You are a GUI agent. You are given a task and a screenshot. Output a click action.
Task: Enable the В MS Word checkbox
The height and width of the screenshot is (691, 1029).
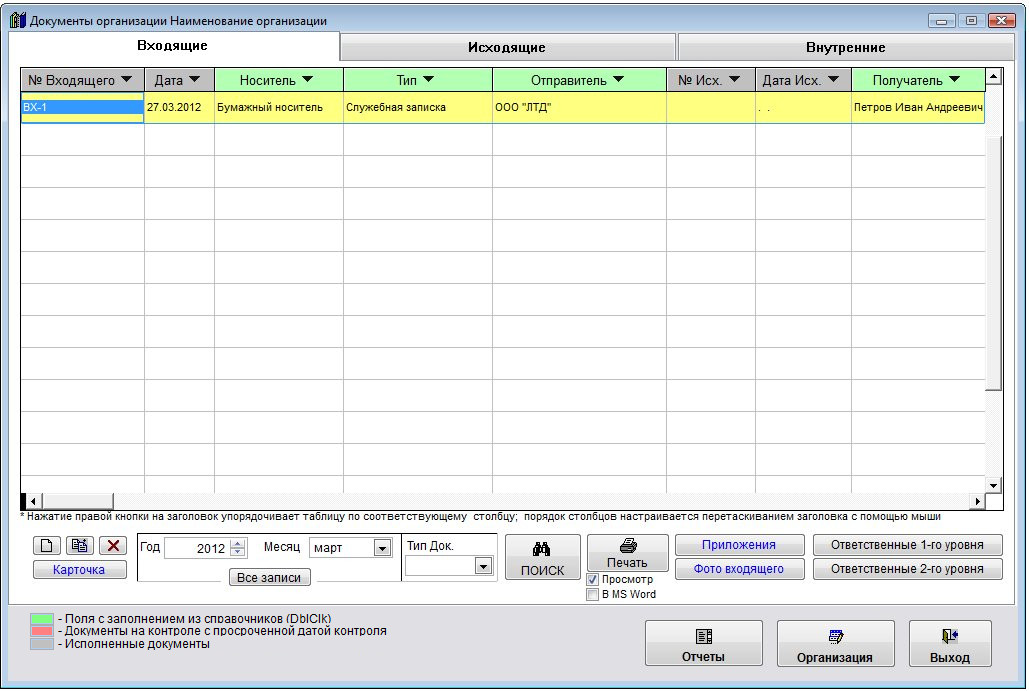click(x=593, y=595)
